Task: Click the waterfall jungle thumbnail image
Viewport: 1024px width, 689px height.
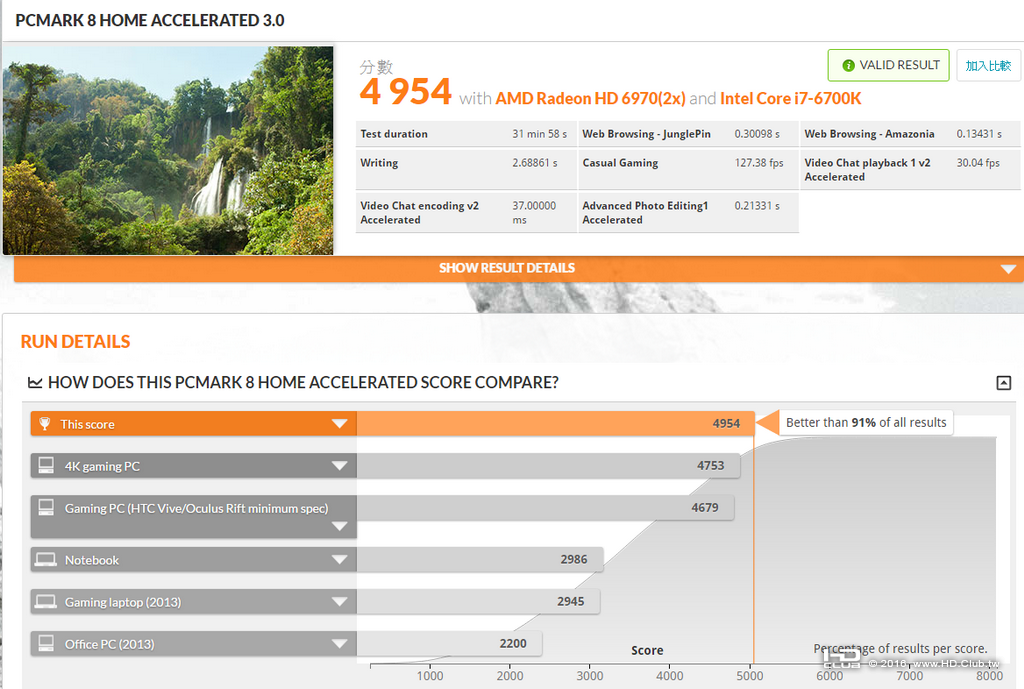Action: click(x=168, y=150)
